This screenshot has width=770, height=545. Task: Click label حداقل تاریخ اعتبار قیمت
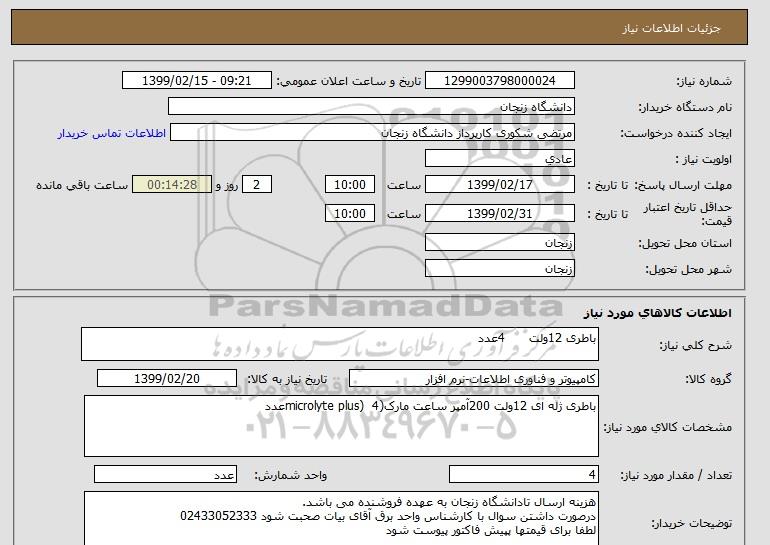click(688, 214)
